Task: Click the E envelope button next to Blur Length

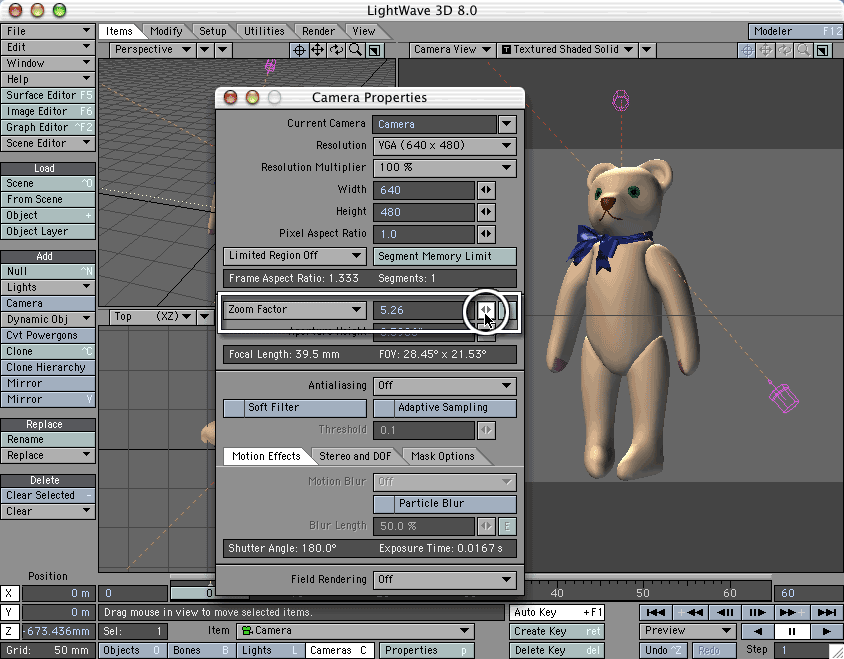Action: pos(507,526)
